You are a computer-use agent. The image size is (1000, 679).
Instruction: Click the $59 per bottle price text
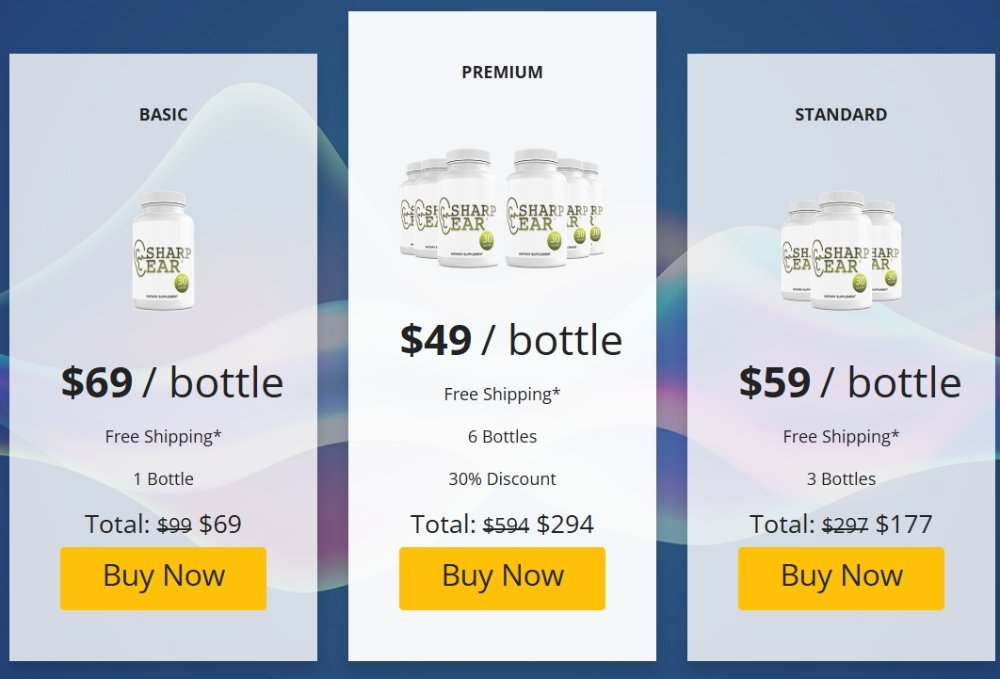pos(840,382)
